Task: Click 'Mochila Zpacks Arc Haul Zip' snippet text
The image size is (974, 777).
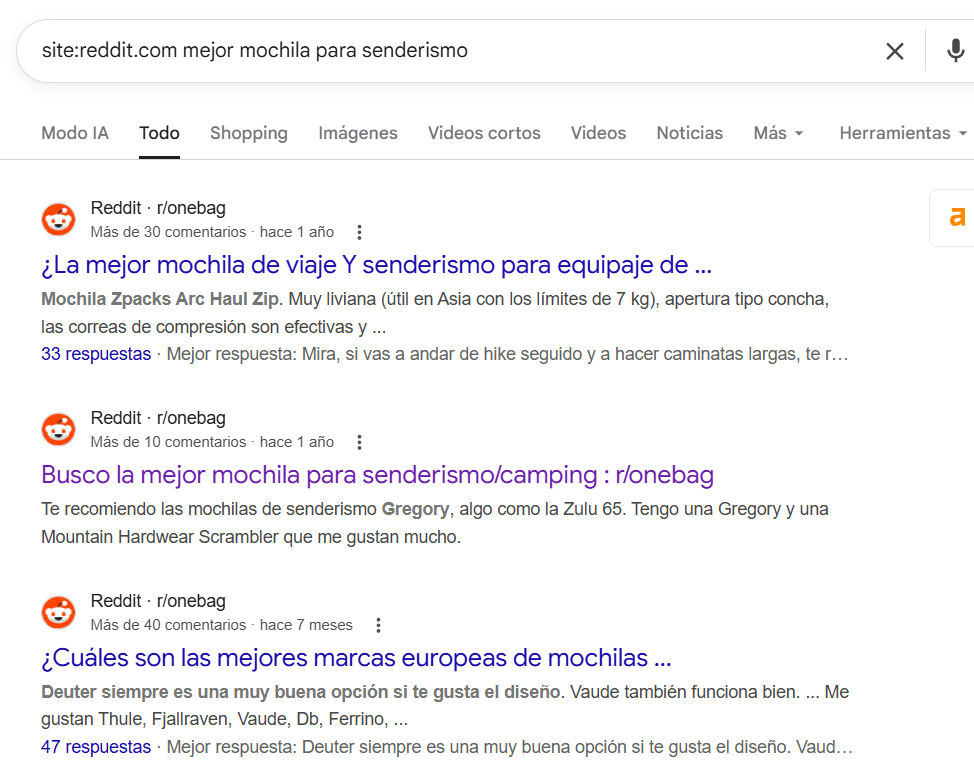Action: tap(160, 299)
